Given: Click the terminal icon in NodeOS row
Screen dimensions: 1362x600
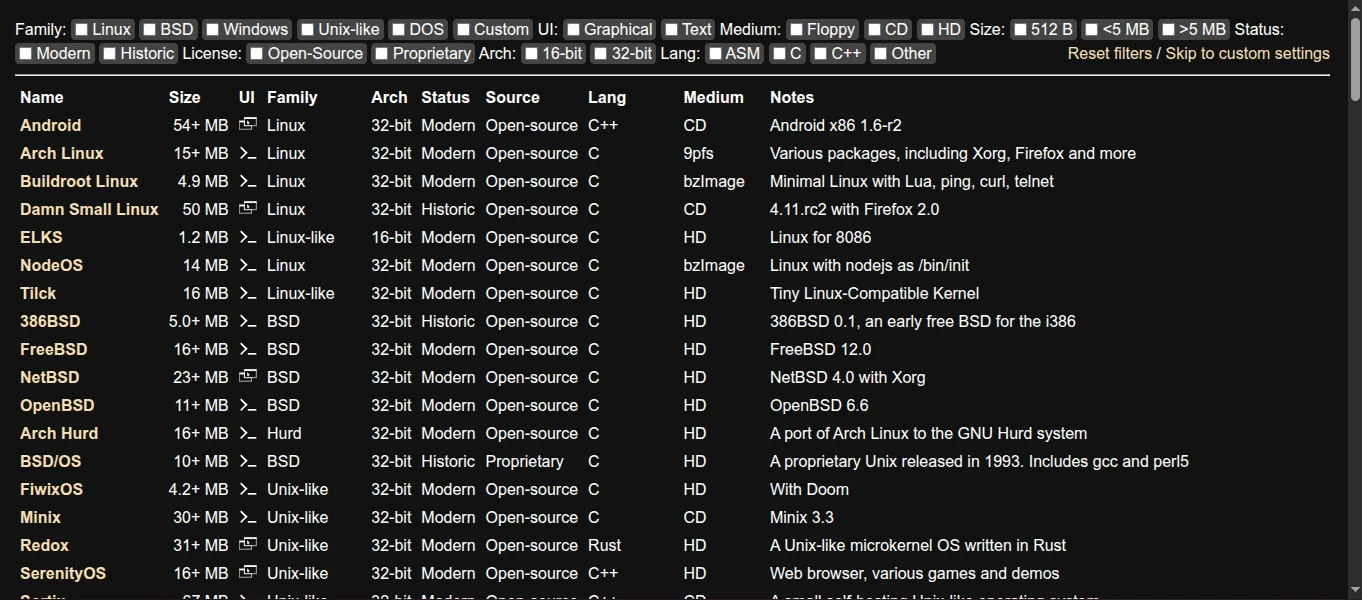Looking at the screenshot, I should (248, 265).
